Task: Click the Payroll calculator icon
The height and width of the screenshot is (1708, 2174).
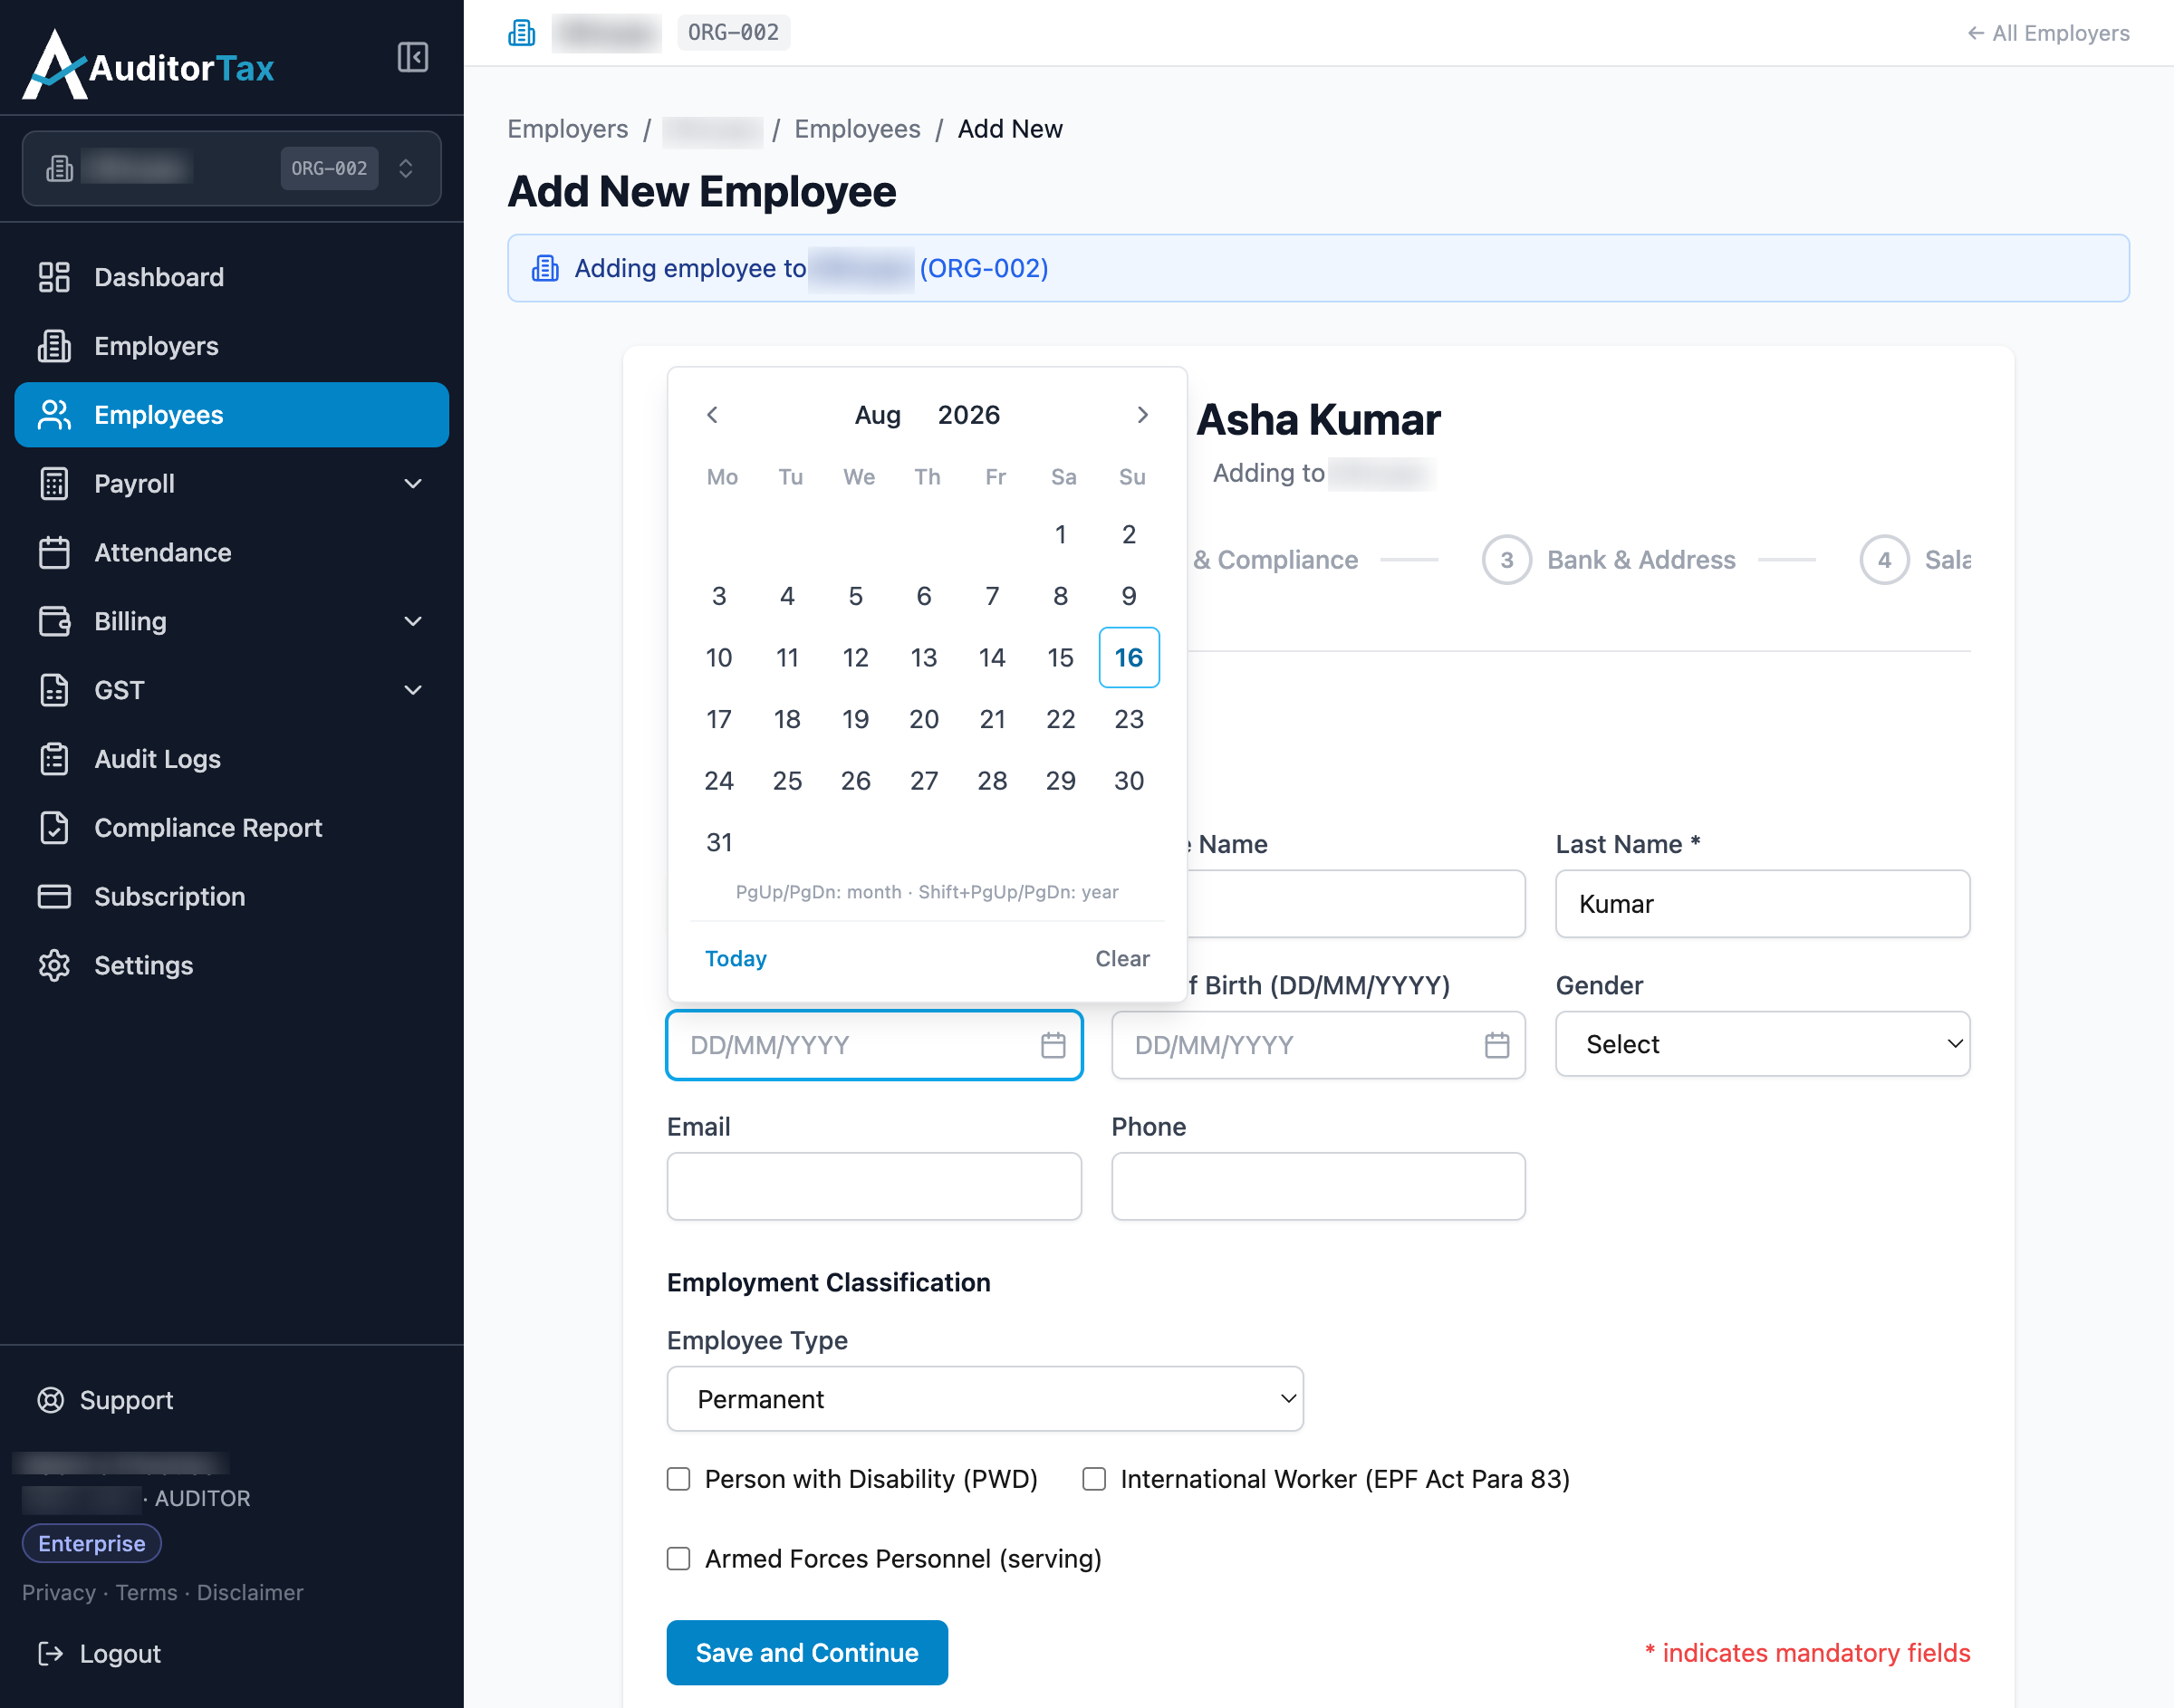Action: [x=54, y=484]
